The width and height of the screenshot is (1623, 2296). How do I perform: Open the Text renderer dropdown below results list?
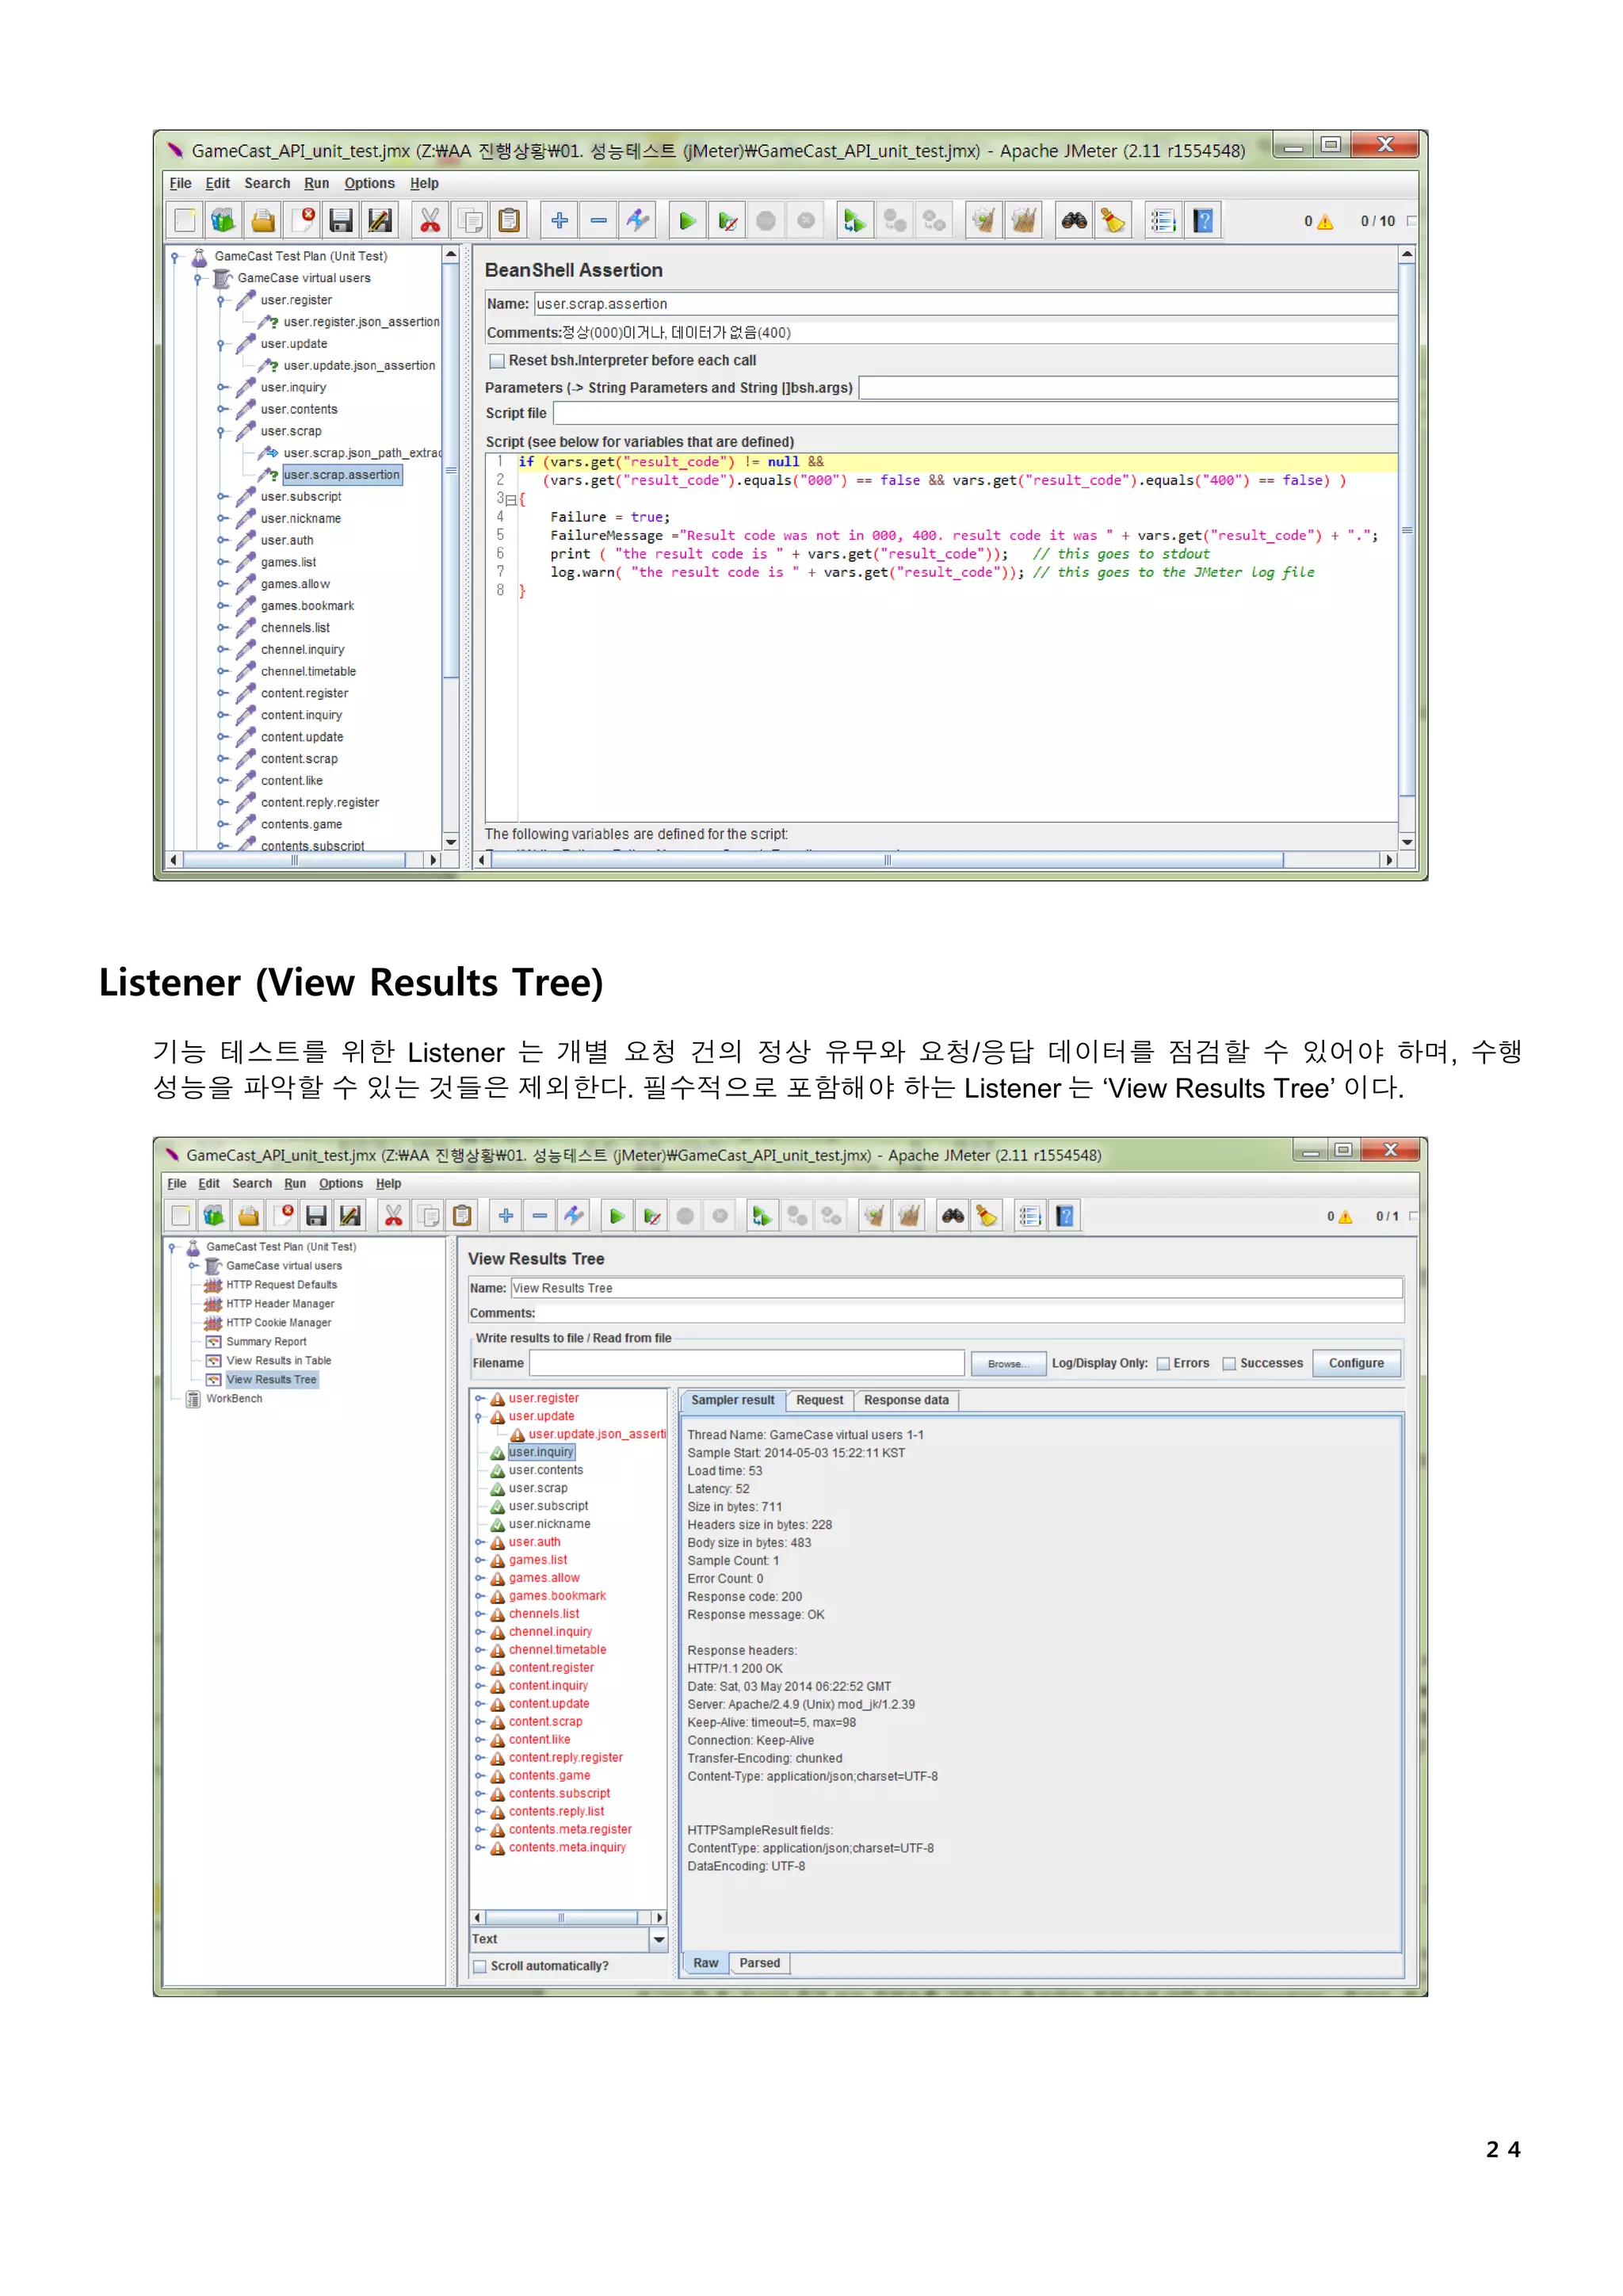click(x=659, y=1939)
